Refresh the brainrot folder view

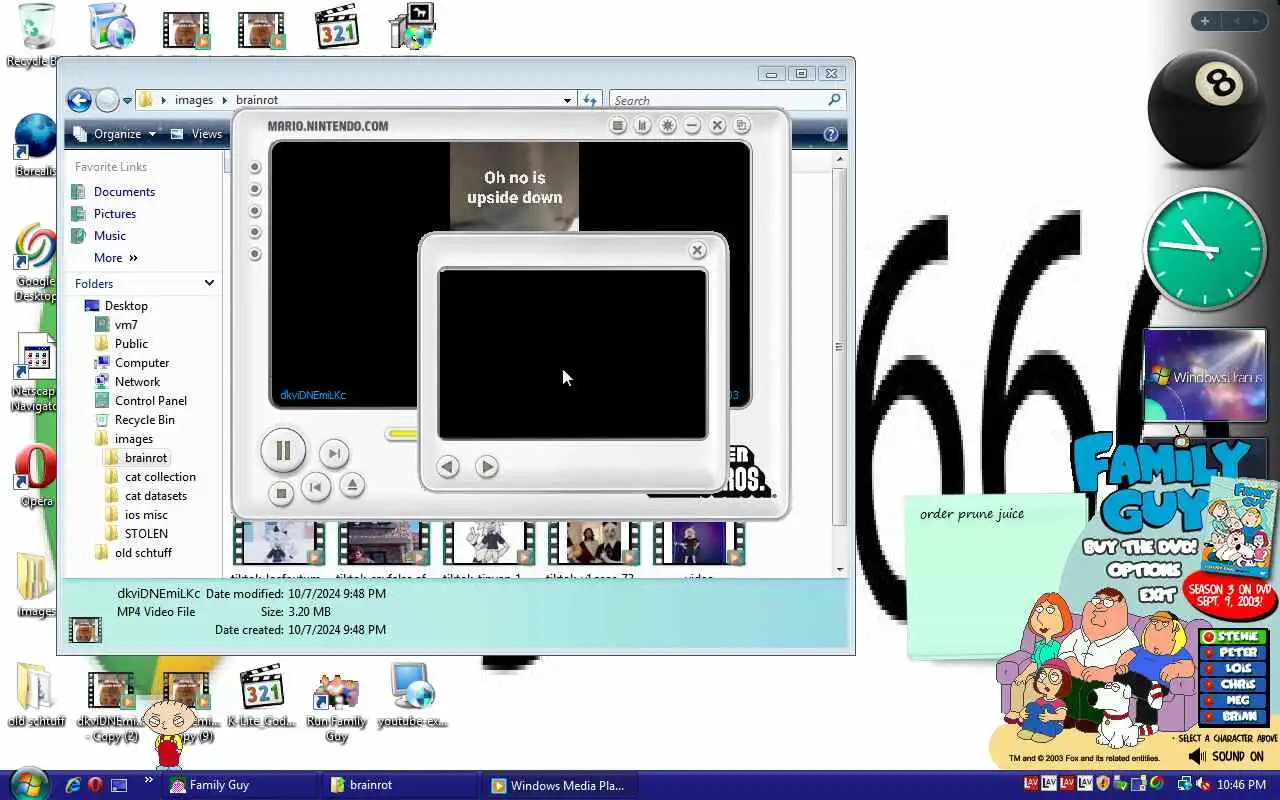click(x=590, y=100)
